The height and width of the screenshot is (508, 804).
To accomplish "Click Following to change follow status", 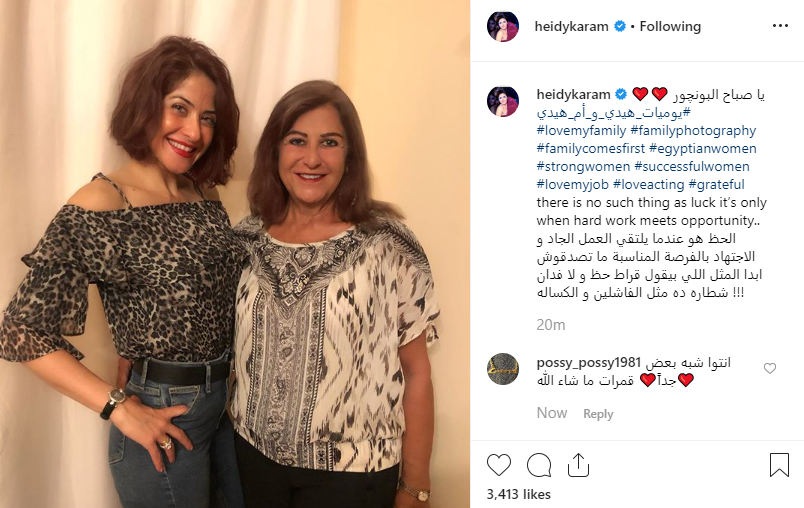I will coord(670,26).
